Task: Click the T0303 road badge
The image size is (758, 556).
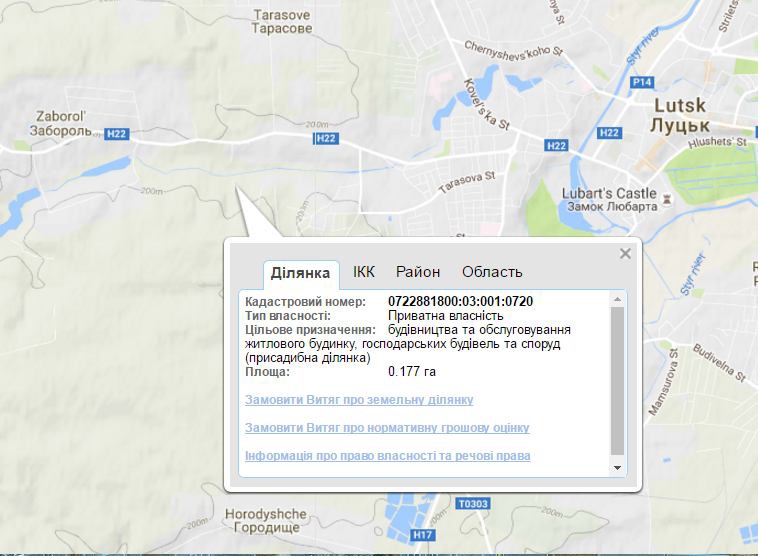Action: pos(472,504)
